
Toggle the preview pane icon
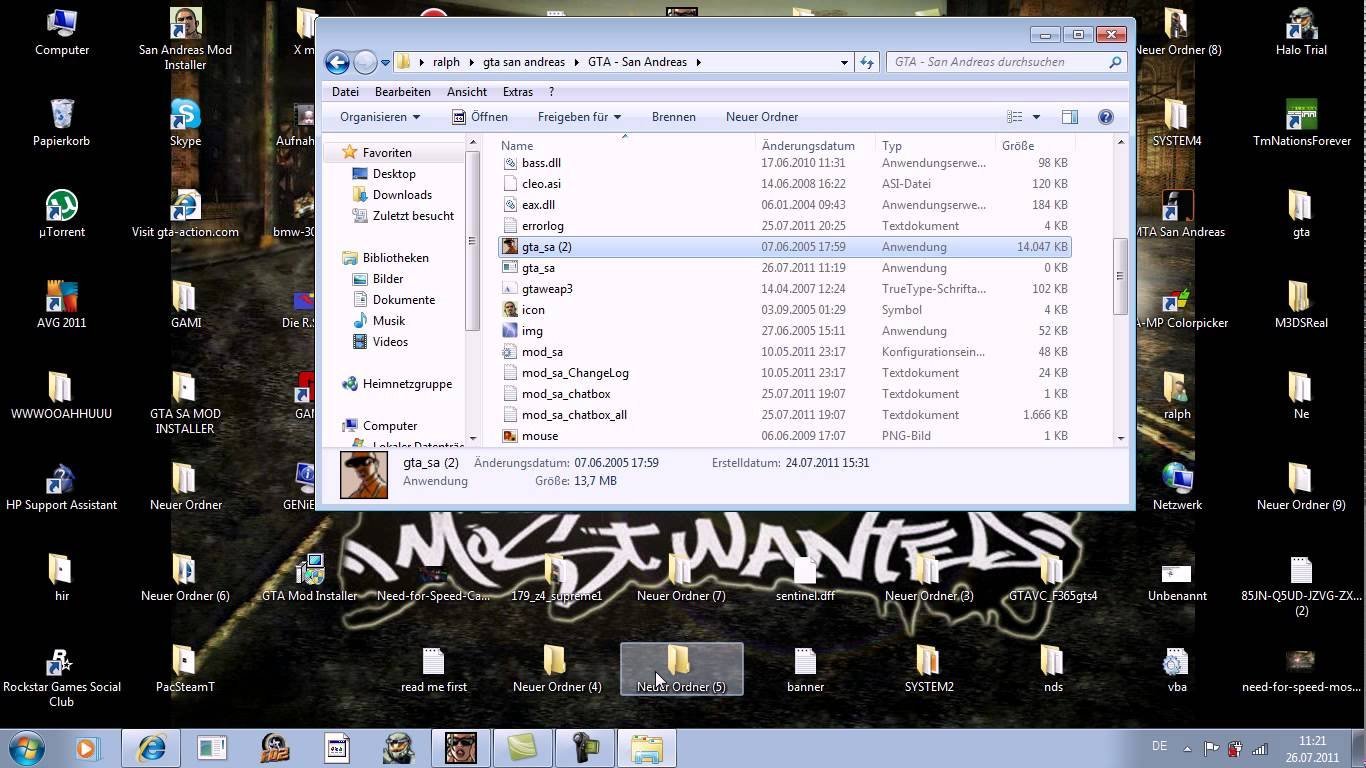[1069, 117]
